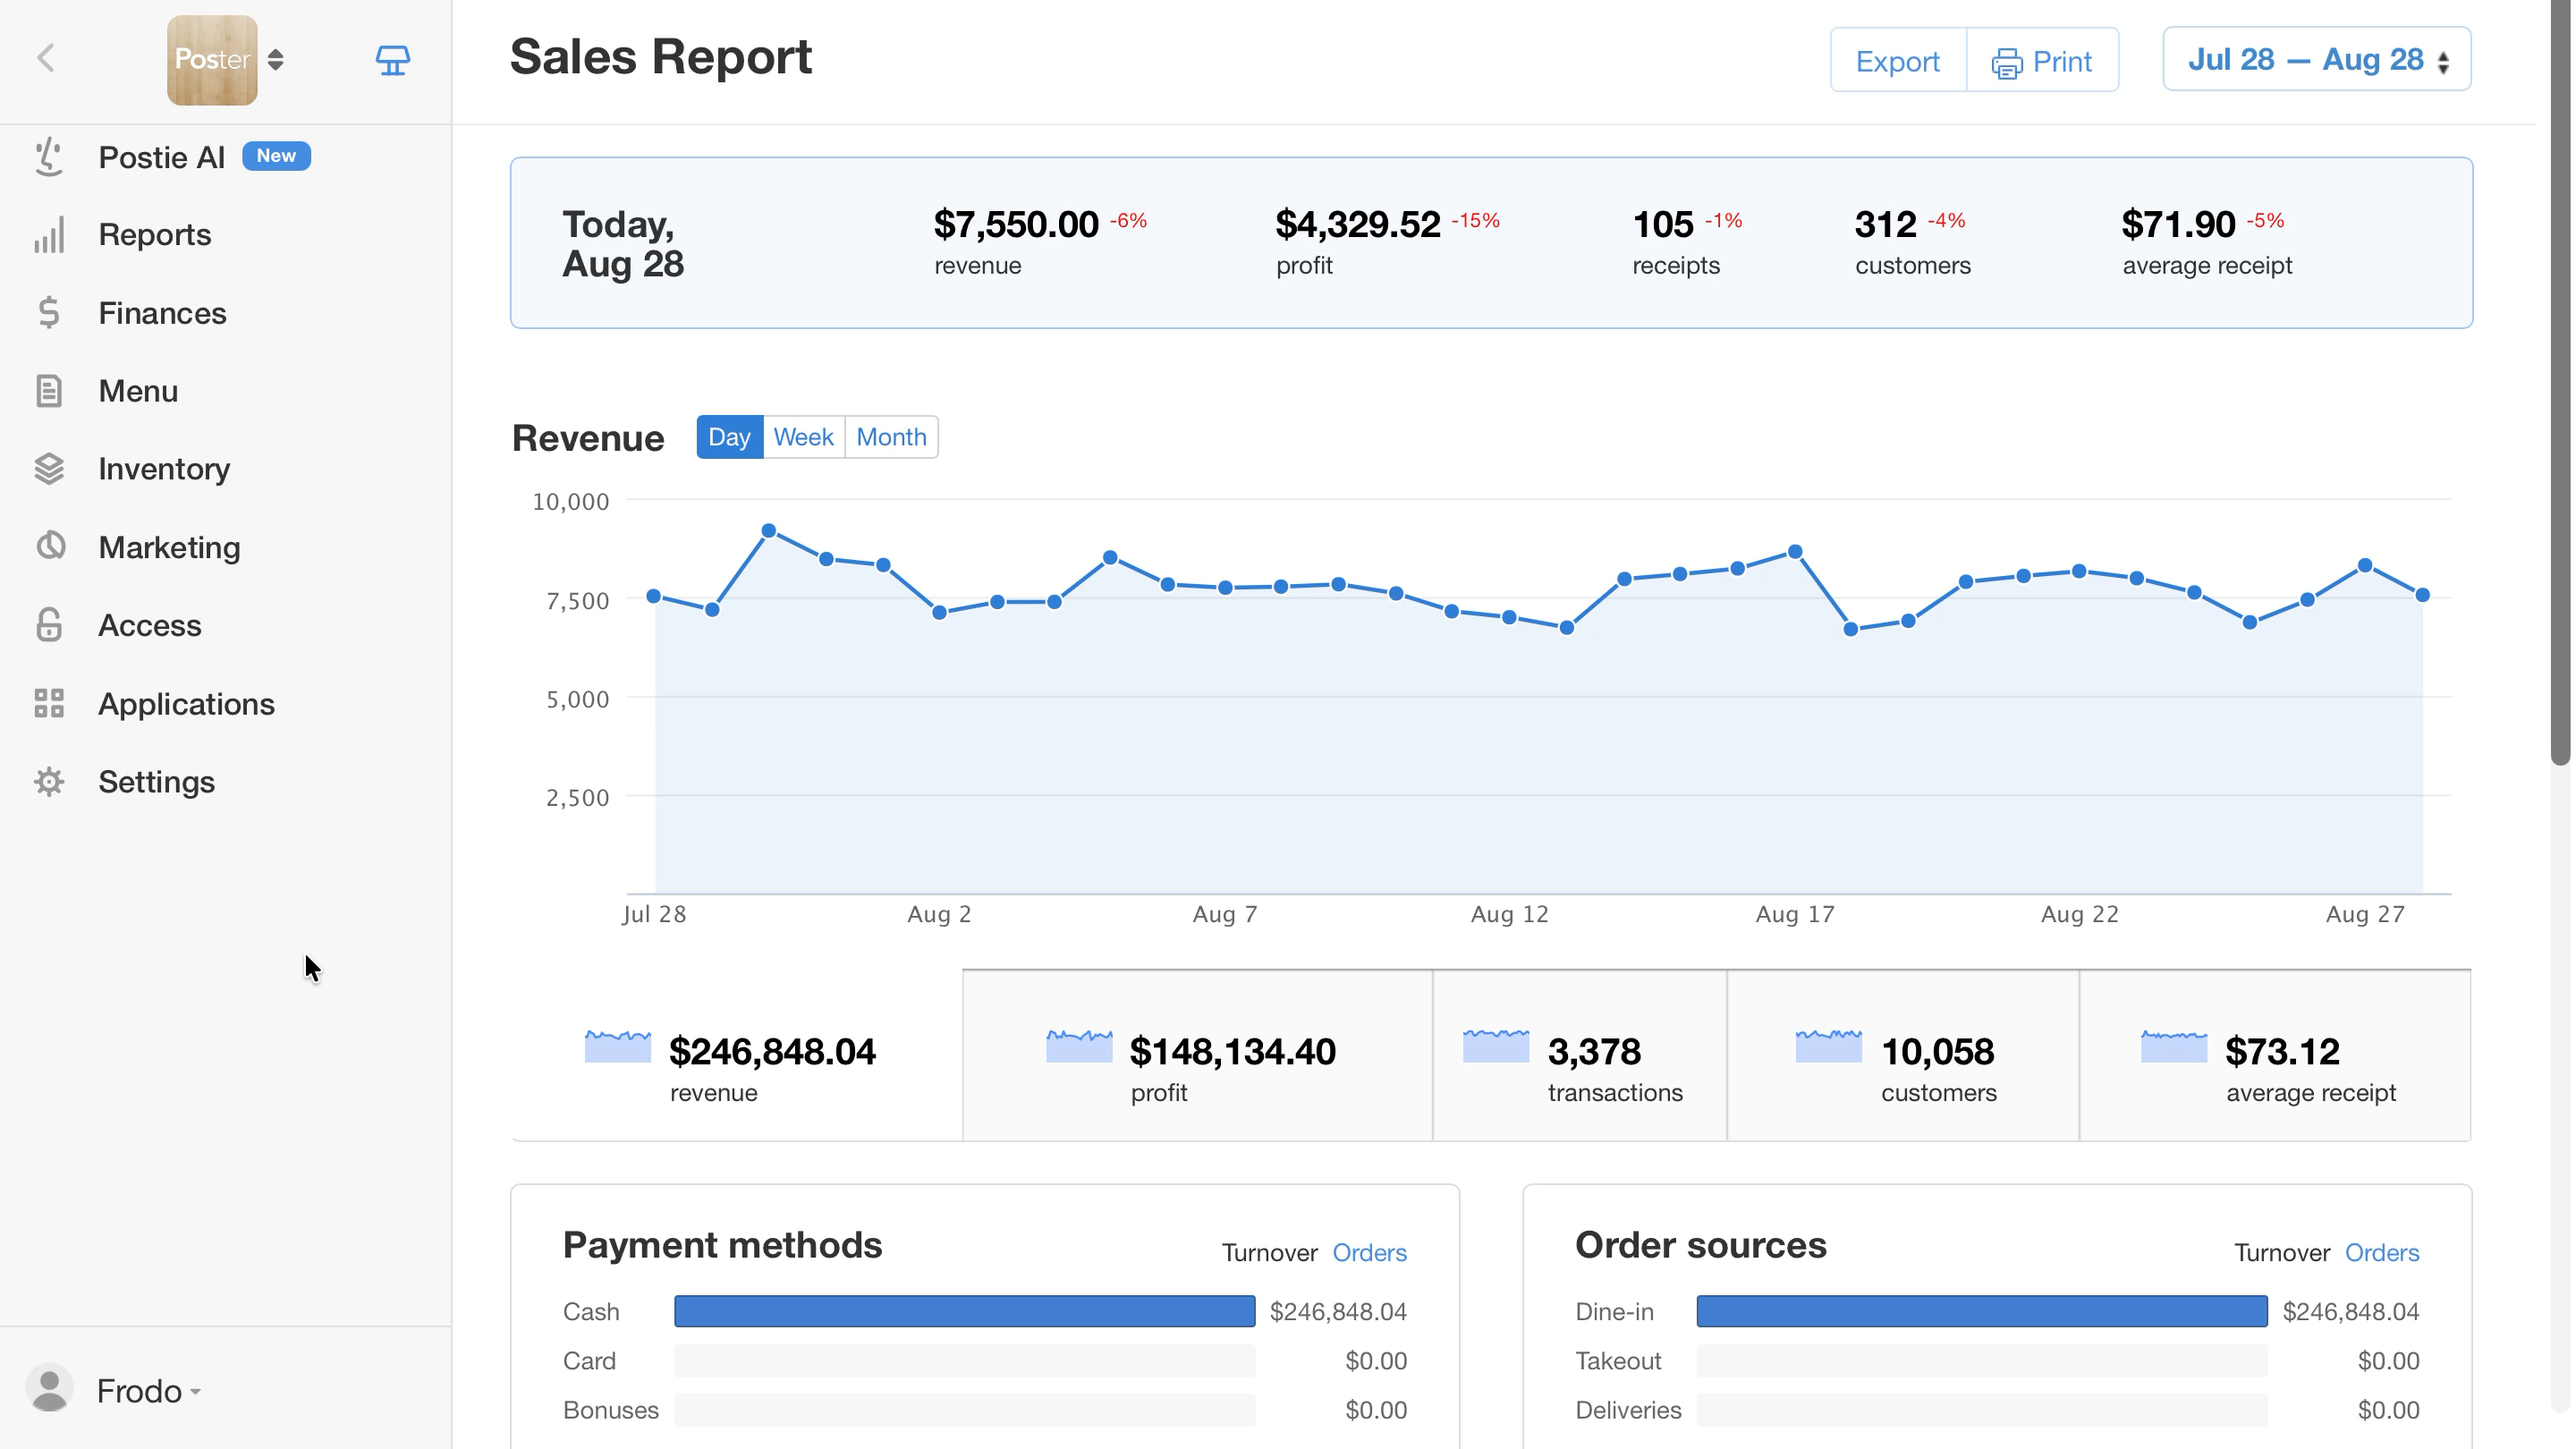Click the Inventory layers icon

(x=49, y=469)
